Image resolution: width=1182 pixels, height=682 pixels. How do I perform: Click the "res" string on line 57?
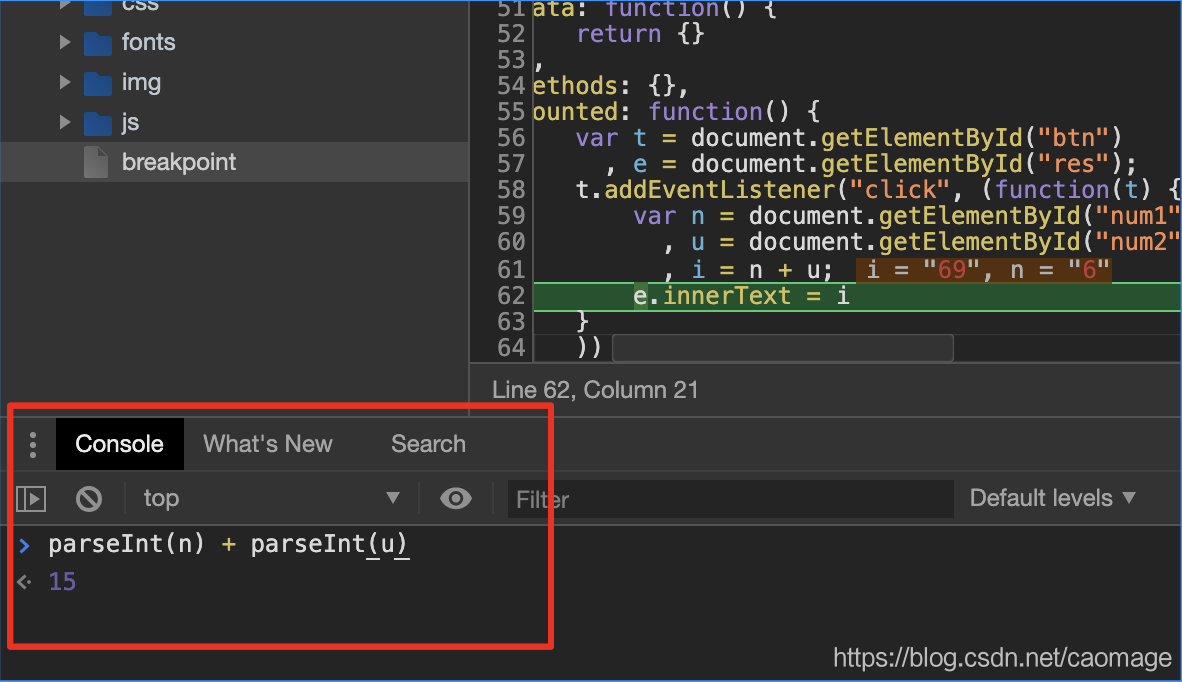1073,164
